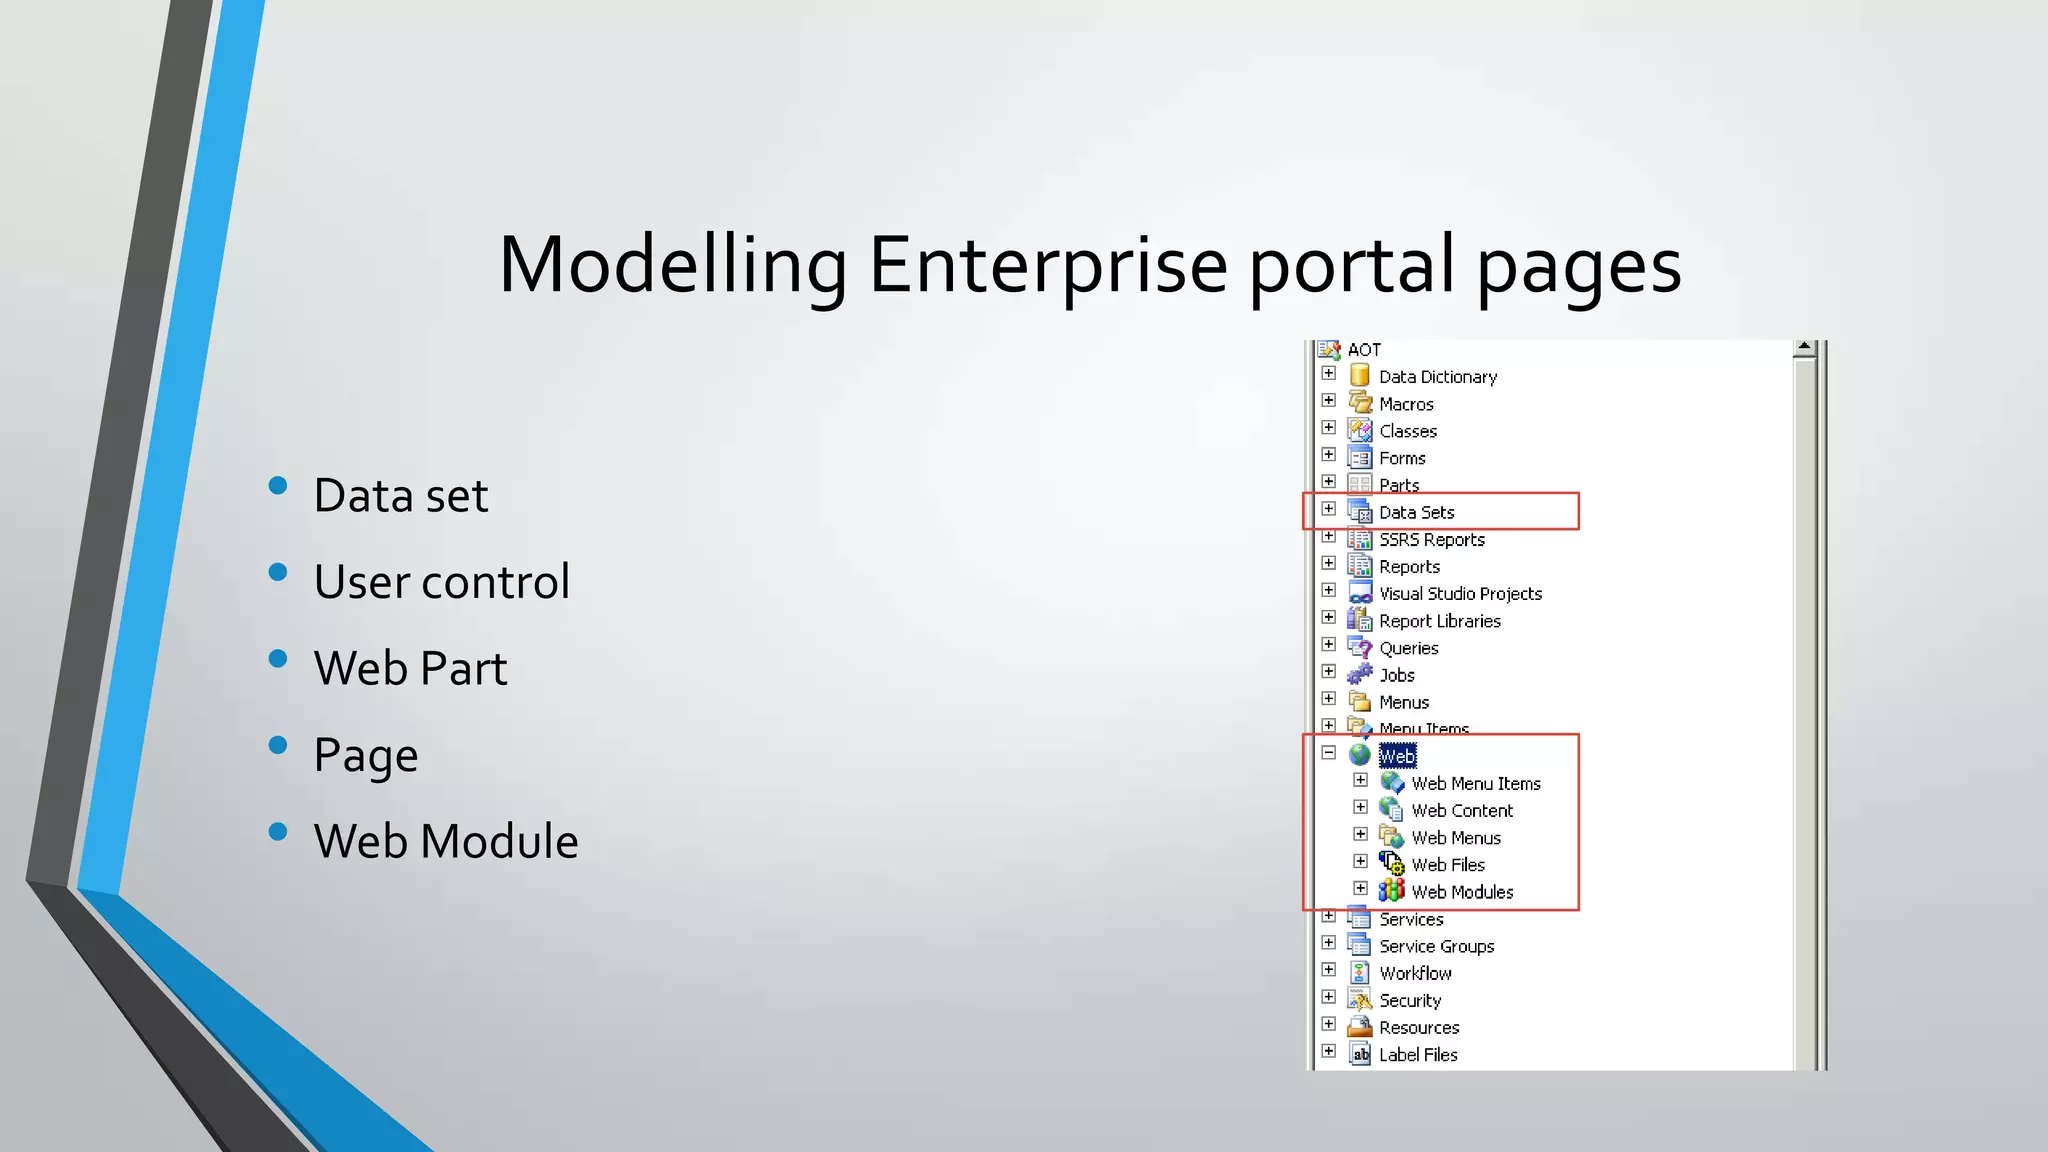Image resolution: width=2048 pixels, height=1152 pixels.
Task: Click the Forms node icon
Action: pos(1360,457)
